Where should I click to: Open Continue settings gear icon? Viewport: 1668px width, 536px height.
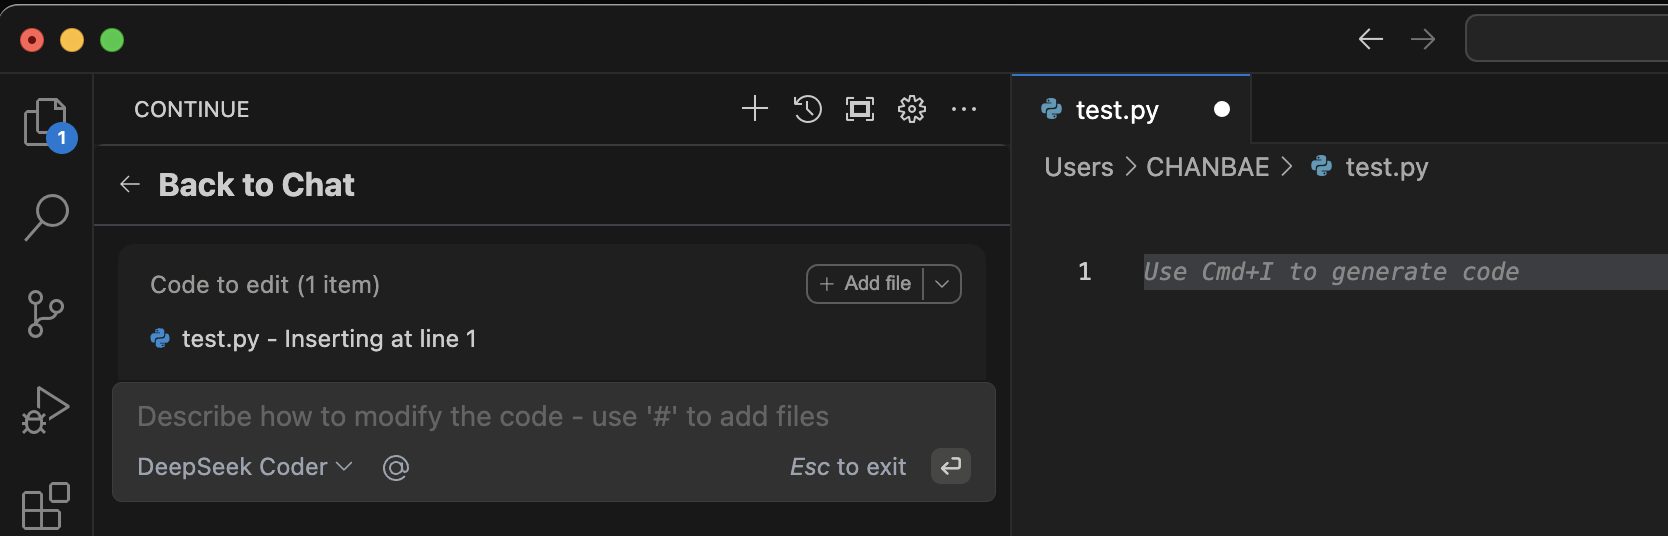912,109
